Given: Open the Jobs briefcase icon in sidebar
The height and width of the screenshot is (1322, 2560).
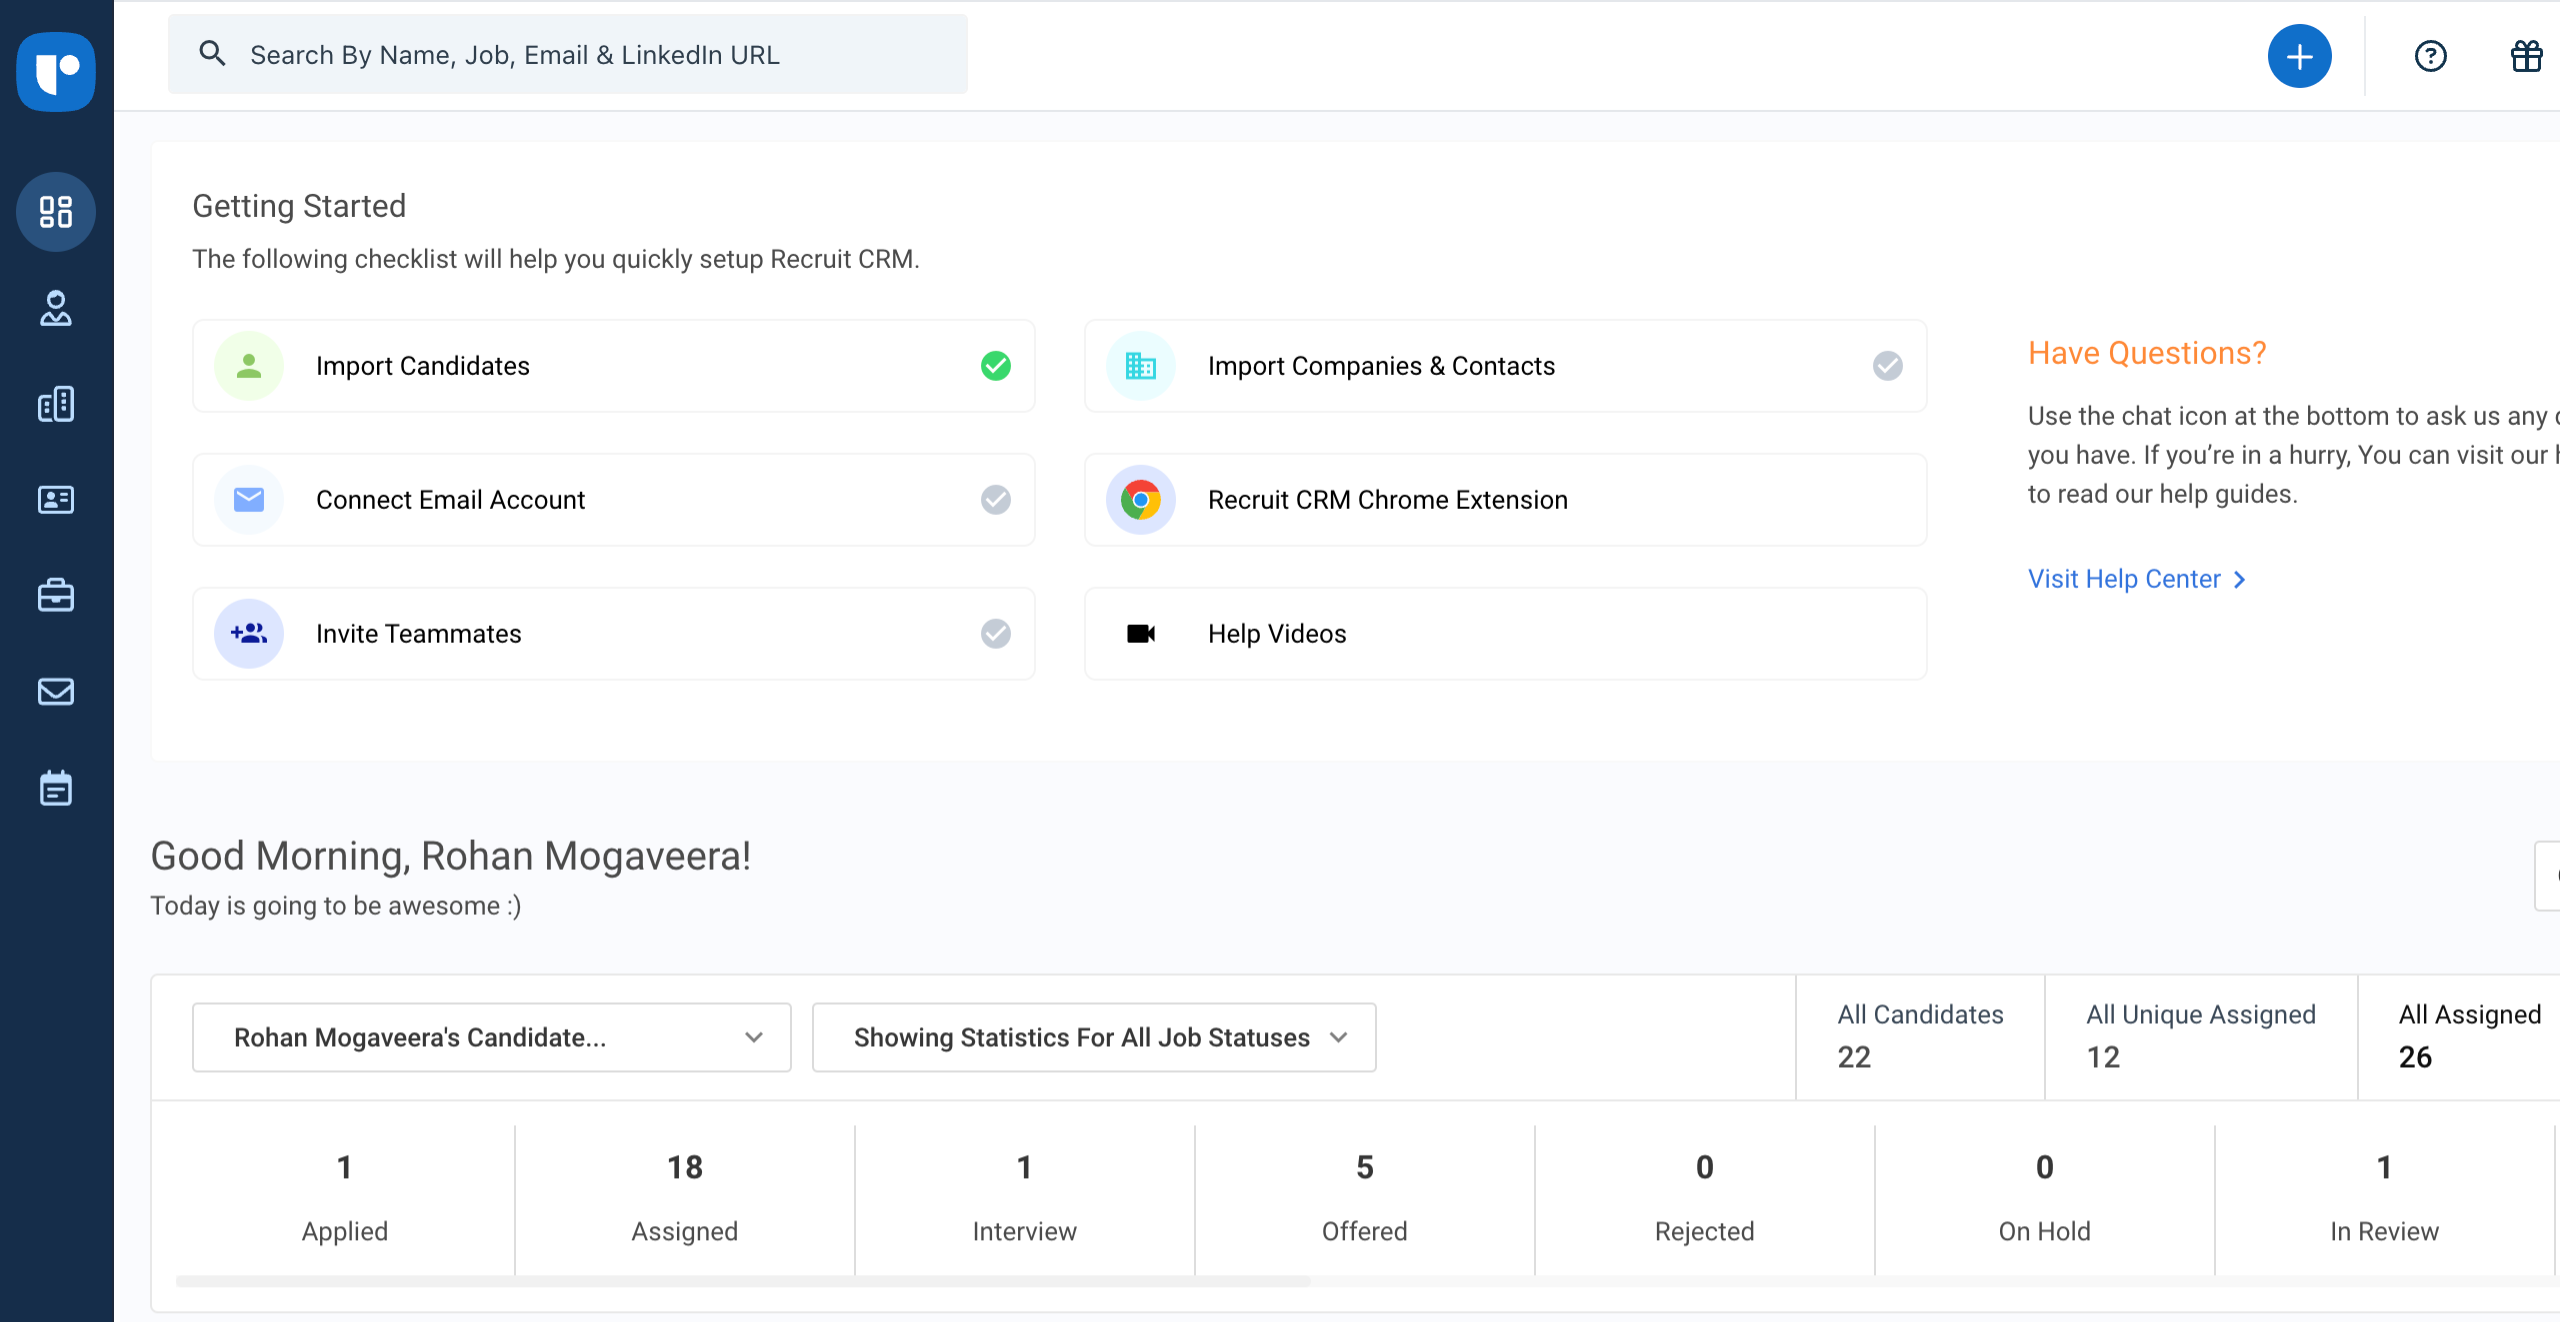Looking at the screenshot, I should [56, 596].
